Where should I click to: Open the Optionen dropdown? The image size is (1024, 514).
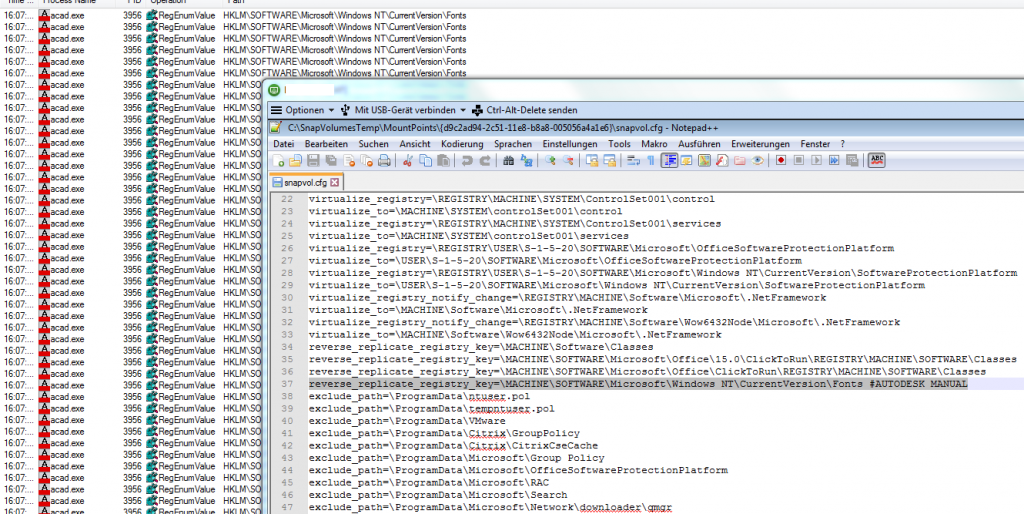pyautogui.click(x=302, y=110)
